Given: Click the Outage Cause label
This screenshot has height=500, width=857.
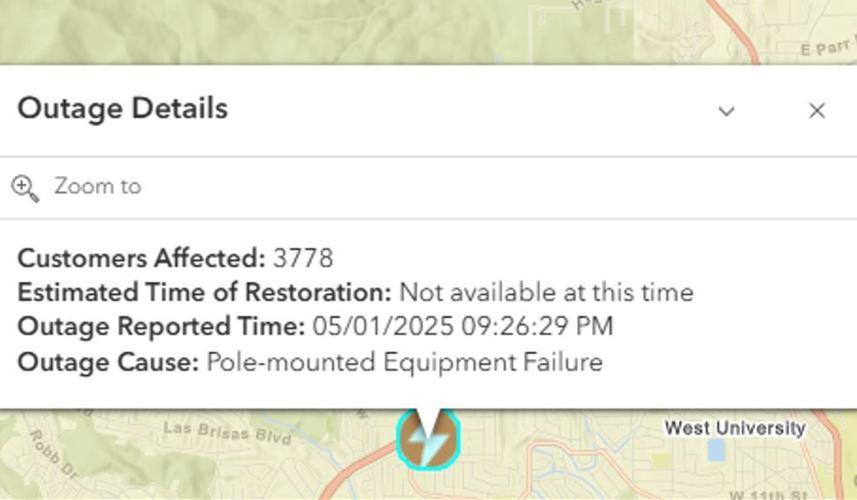Looking at the screenshot, I should coord(108,362).
